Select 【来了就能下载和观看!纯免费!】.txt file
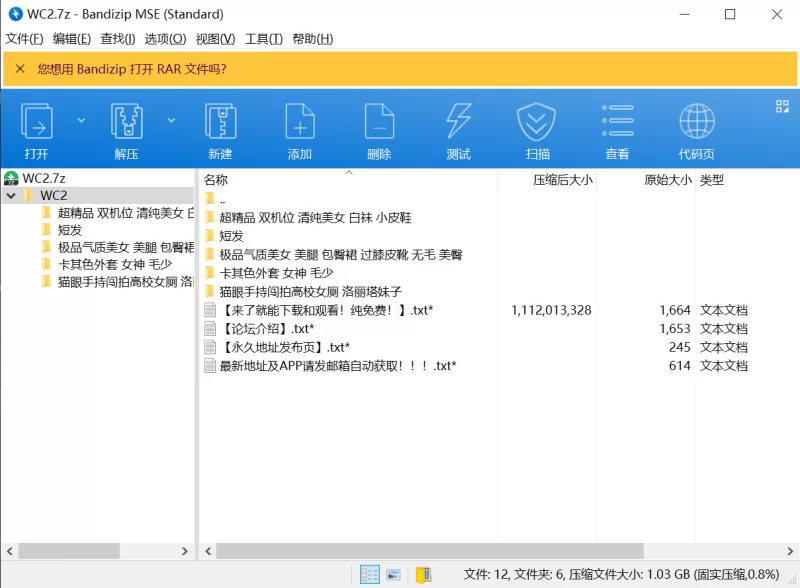Image resolution: width=800 pixels, height=588 pixels. point(327,310)
